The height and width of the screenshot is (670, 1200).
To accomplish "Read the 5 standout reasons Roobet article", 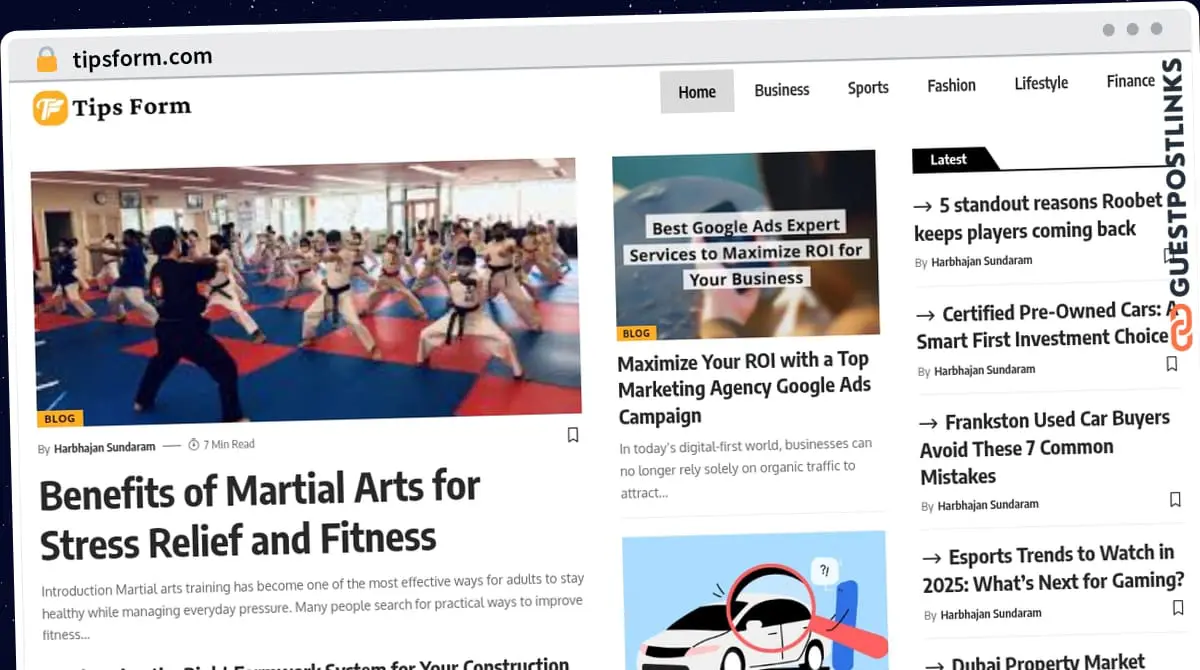I will tap(1036, 217).
